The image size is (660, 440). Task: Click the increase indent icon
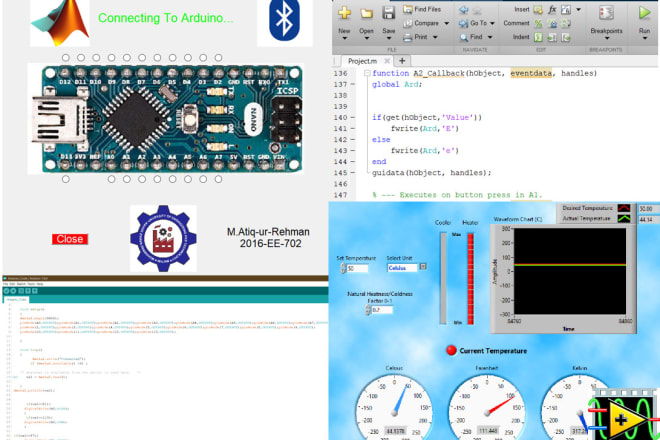552,37
